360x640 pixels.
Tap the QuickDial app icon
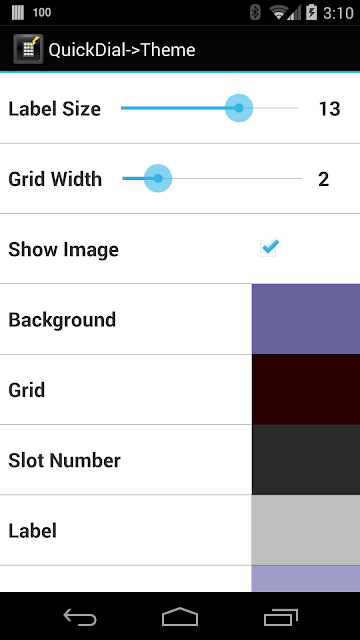pos(28,49)
